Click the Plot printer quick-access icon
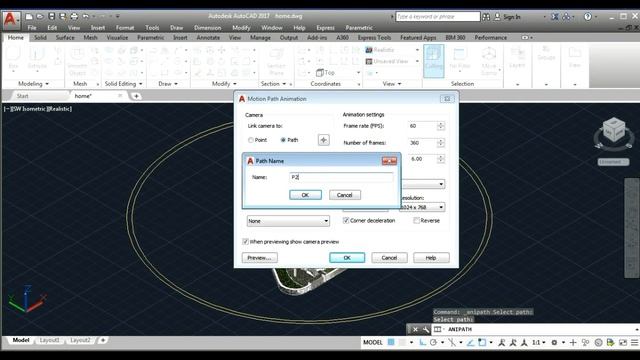Image resolution: width=640 pixels, height=360 pixels. (x=74, y=16)
